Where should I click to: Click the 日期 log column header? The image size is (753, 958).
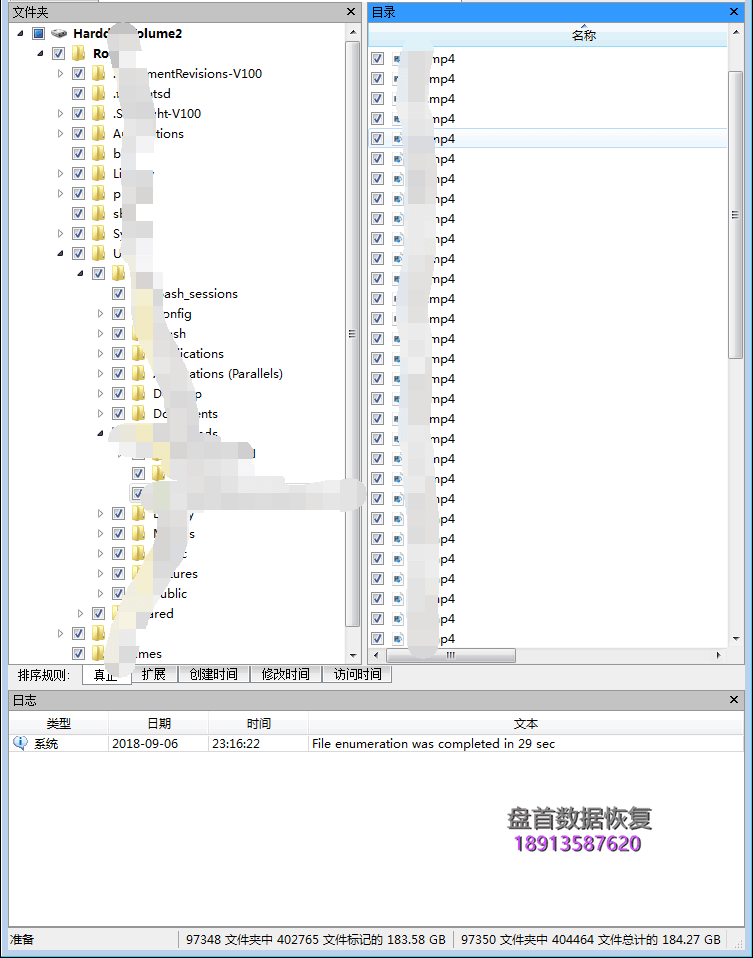pyautogui.click(x=159, y=723)
